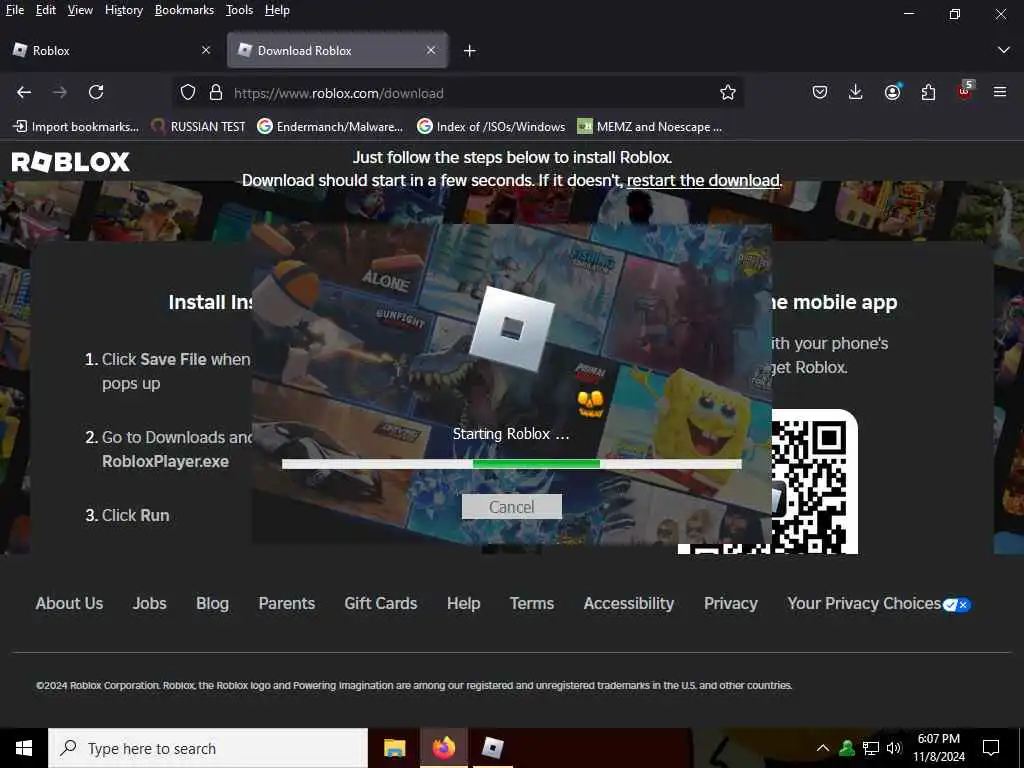This screenshot has height=768, width=1024.
Task: Open the taskbar clock showing 6:07 PM
Action: 938,748
